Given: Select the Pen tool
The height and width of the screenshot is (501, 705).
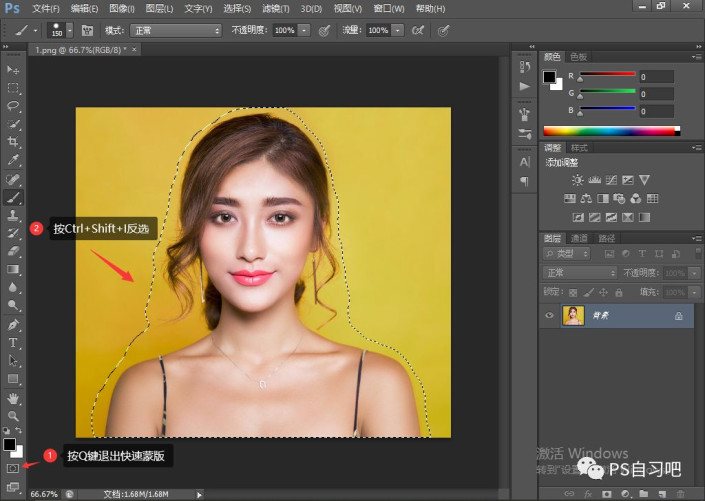Looking at the screenshot, I should click(x=14, y=325).
